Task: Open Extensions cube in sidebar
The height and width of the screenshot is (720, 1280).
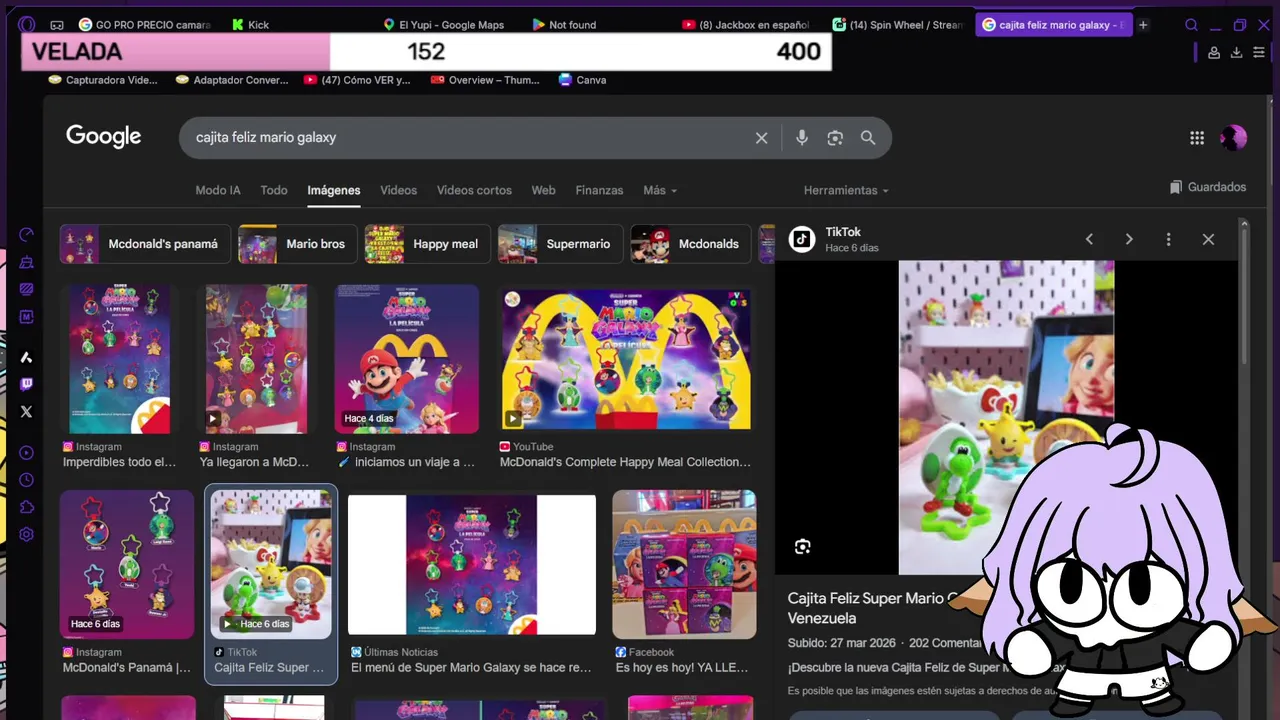Action: [27, 507]
